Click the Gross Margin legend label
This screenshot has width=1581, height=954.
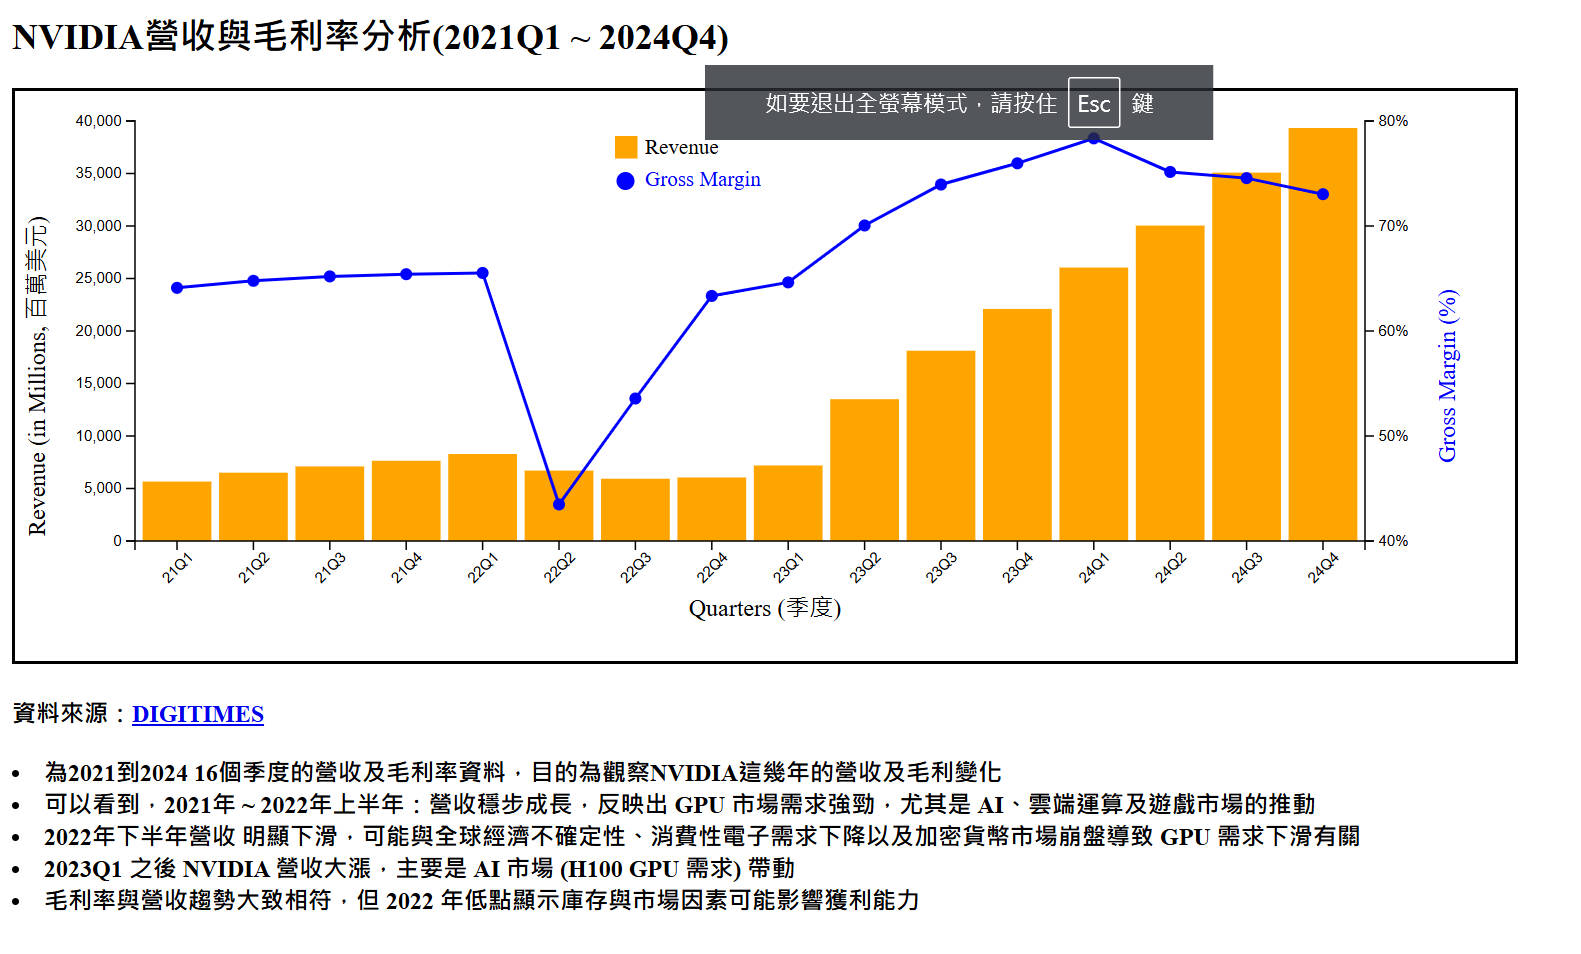point(703,179)
